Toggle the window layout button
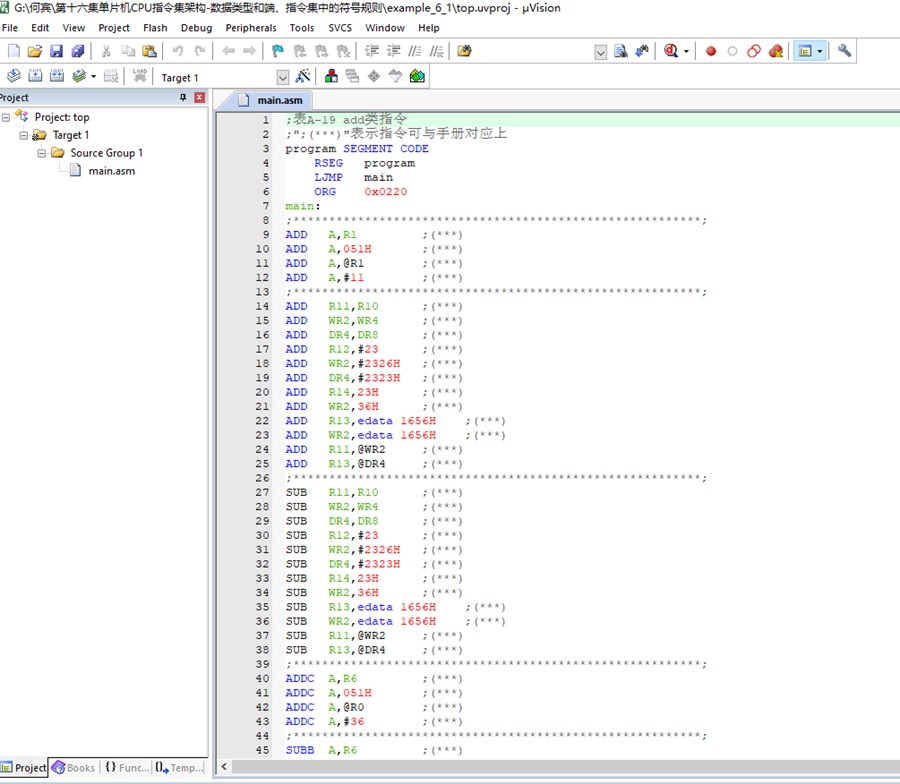This screenshot has height=784, width=900. coord(803,51)
